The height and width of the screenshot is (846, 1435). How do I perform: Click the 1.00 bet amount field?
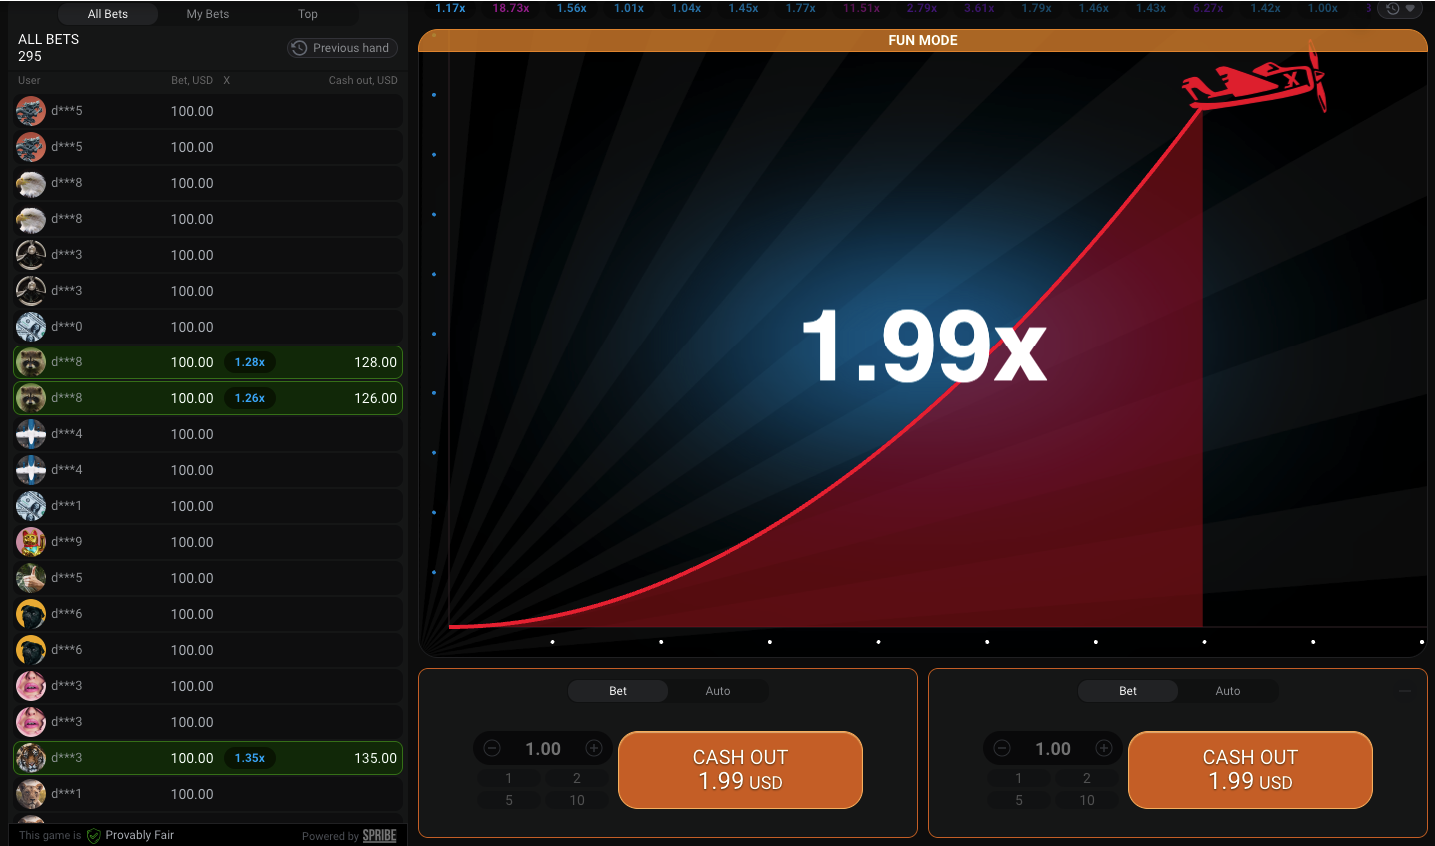542,747
